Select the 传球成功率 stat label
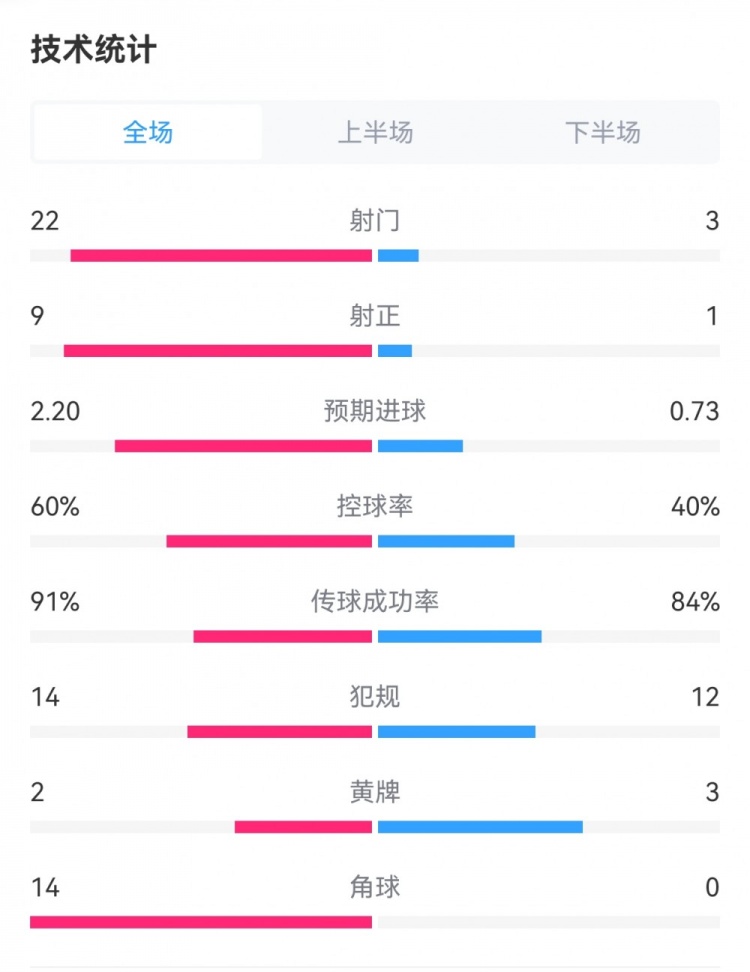The height and width of the screenshot is (972, 750). point(375,602)
